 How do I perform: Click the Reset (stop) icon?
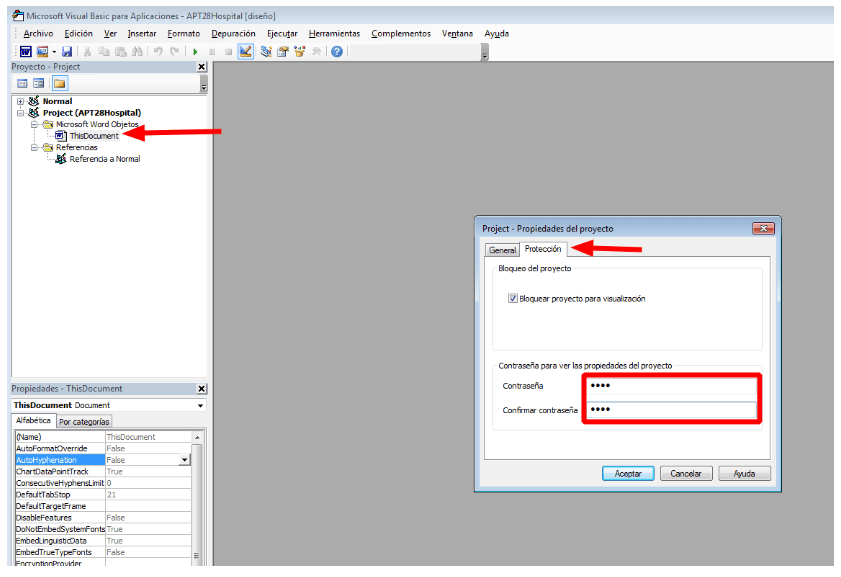(228, 51)
